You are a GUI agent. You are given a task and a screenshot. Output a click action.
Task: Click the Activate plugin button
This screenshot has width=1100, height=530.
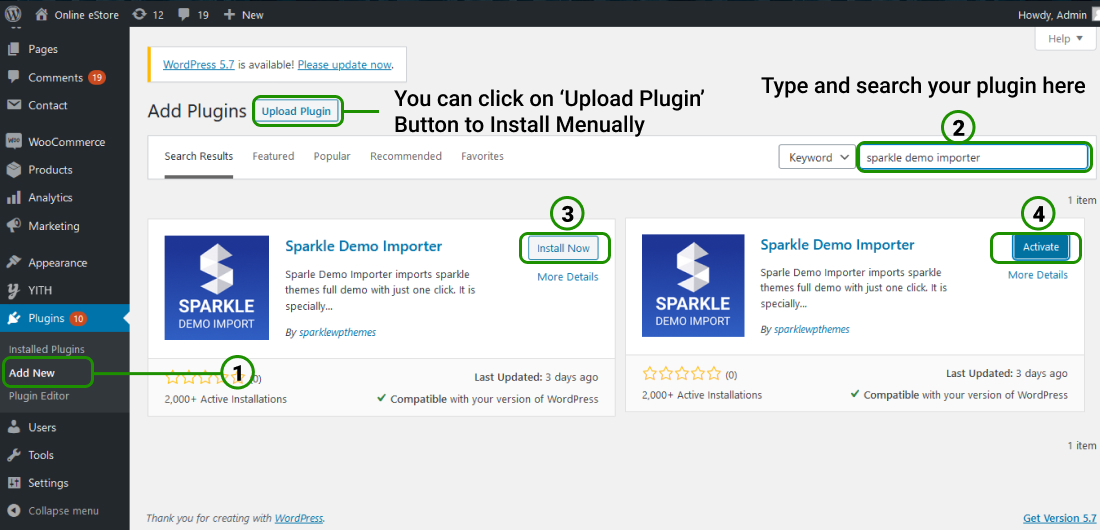point(1040,247)
